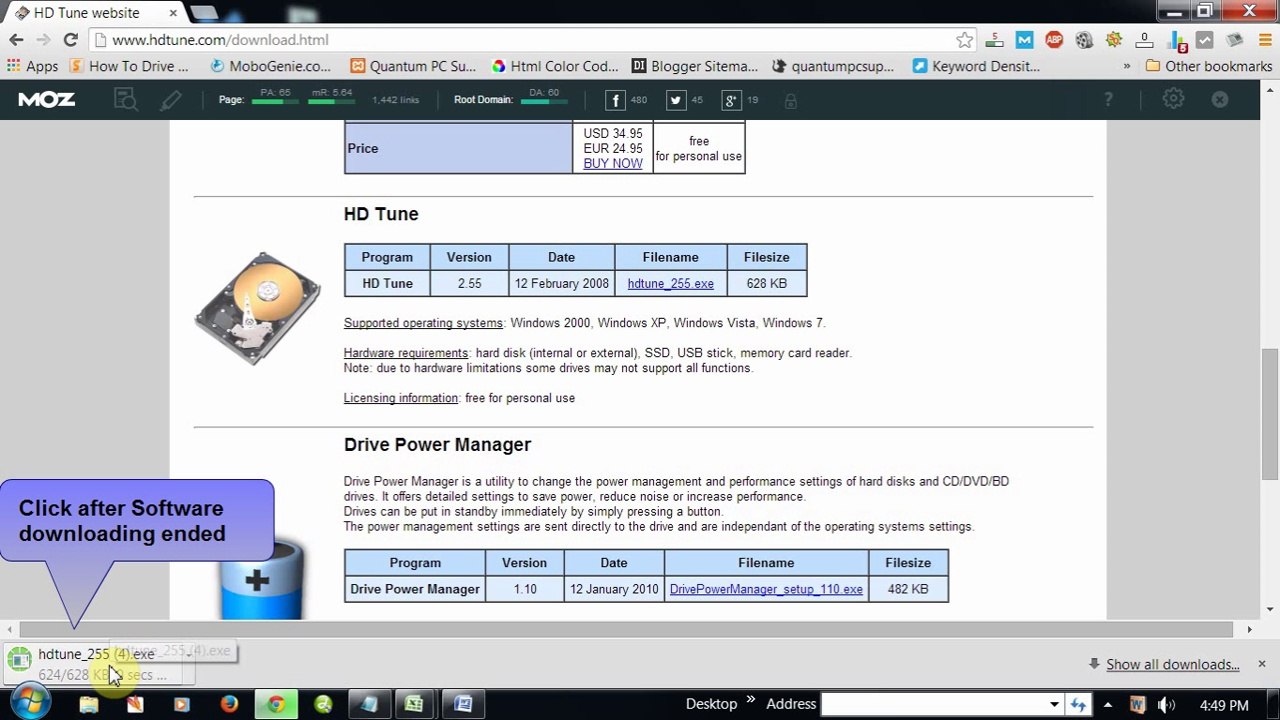Click the Facebook share count icon

point(616,100)
